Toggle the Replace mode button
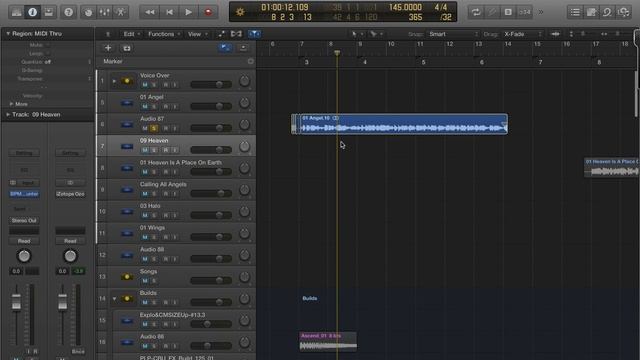 [492, 12]
